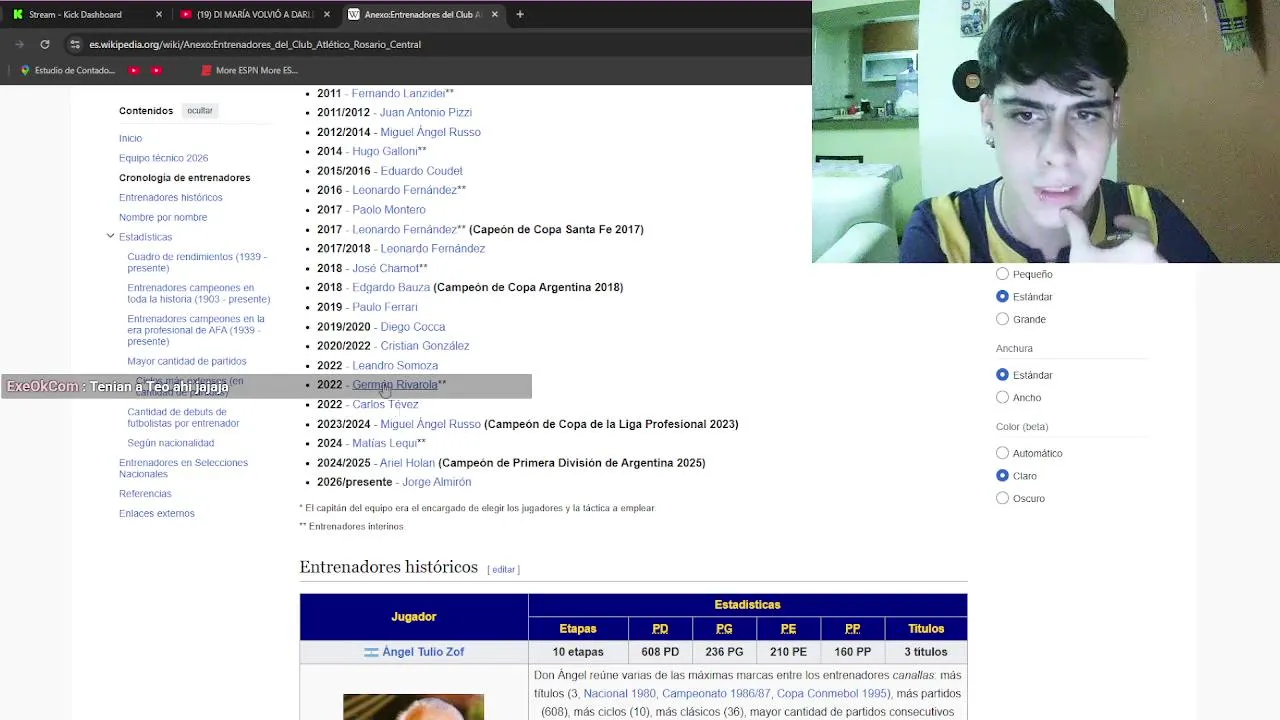This screenshot has height=720, width=1280.
Task: Open Paolo Montero link
Action: coord(388,209)
